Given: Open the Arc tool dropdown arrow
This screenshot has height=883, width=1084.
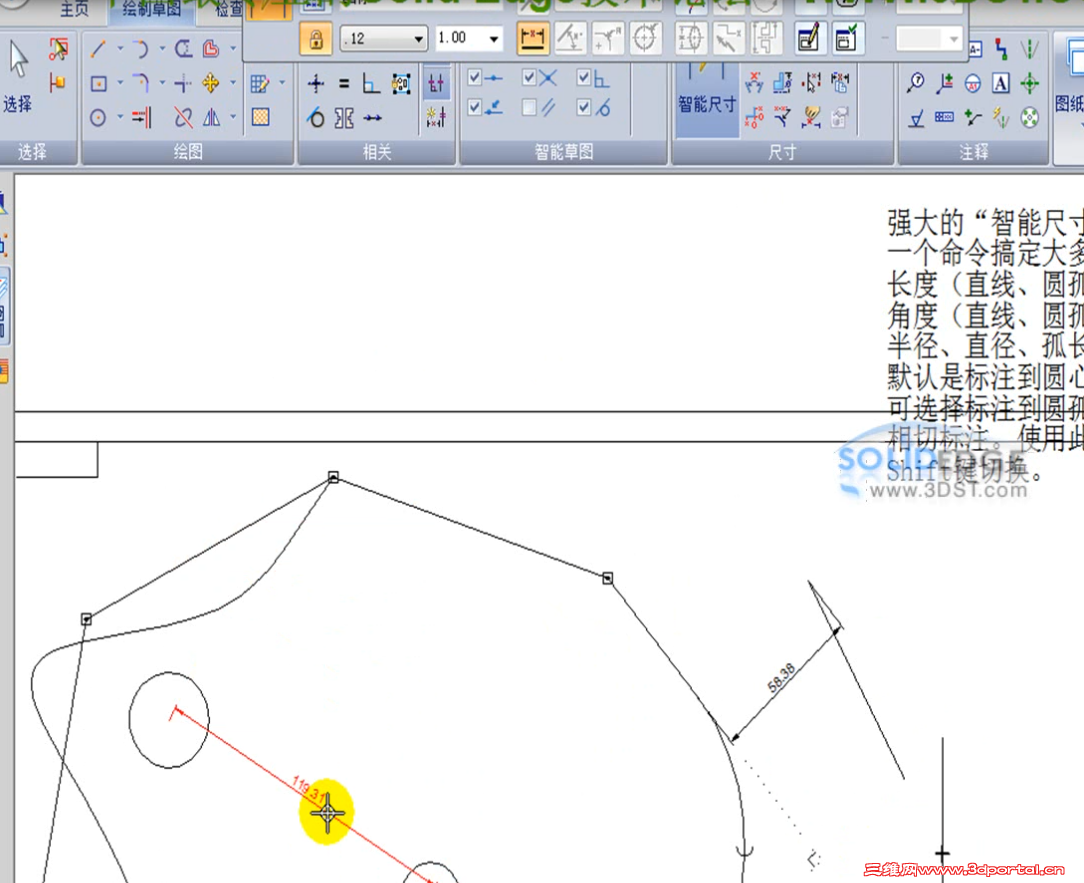Looking at the screenshot, I should 162,49.
